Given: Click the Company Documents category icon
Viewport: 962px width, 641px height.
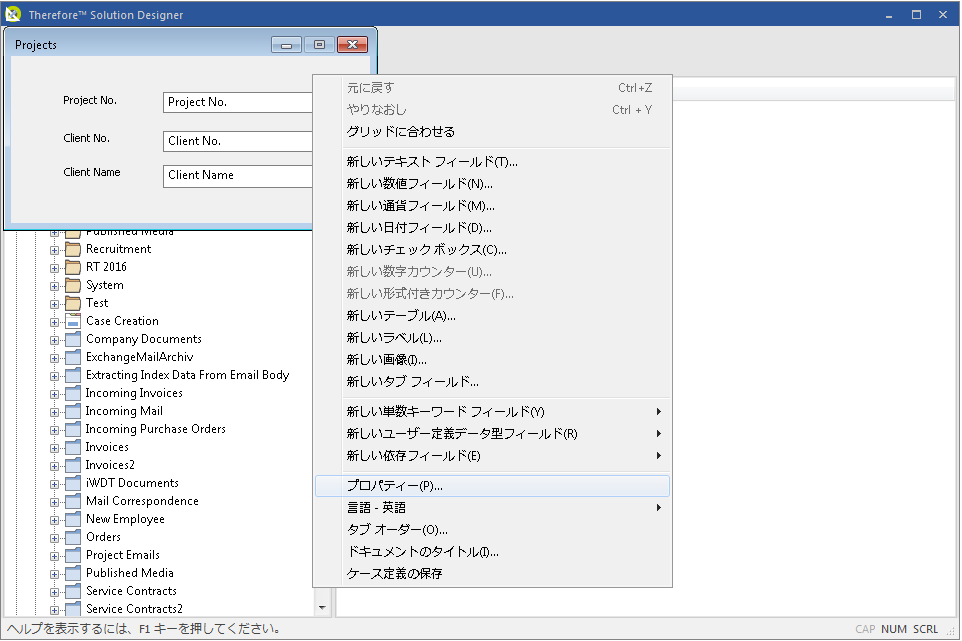Looking at the screenshot, I should coord(73,339).
